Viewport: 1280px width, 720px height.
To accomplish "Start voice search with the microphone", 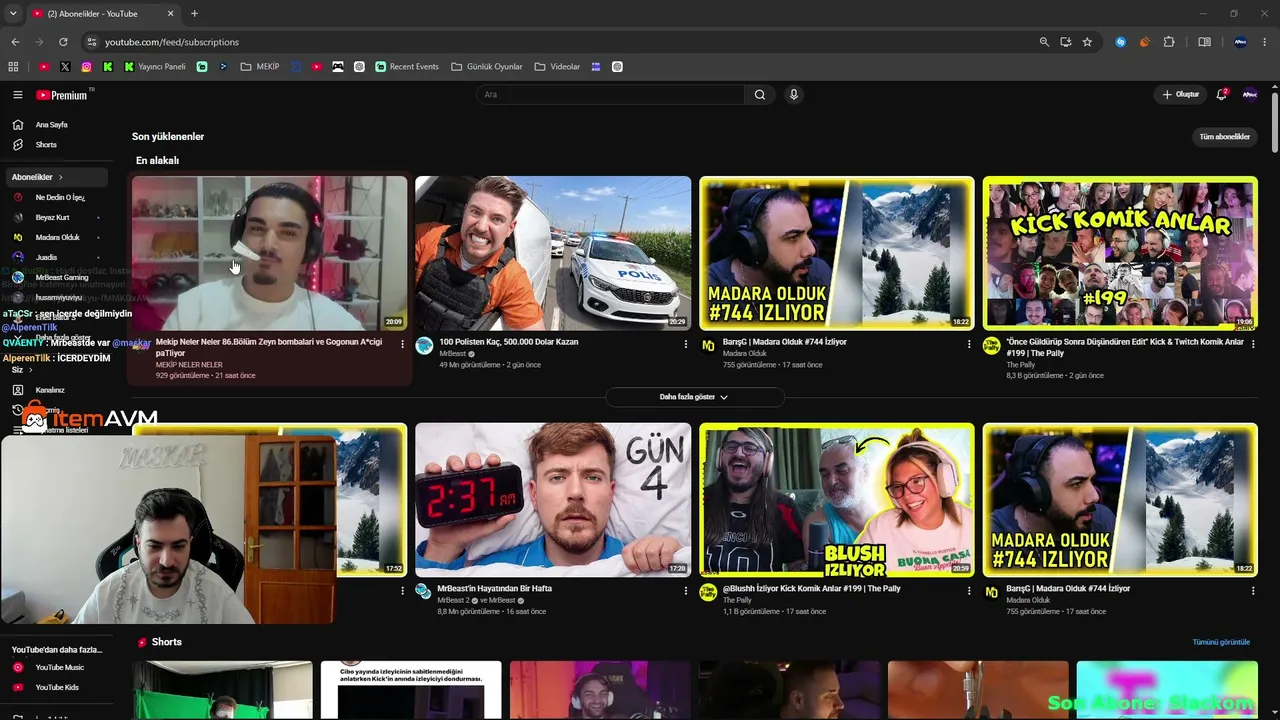I will 794,95.
